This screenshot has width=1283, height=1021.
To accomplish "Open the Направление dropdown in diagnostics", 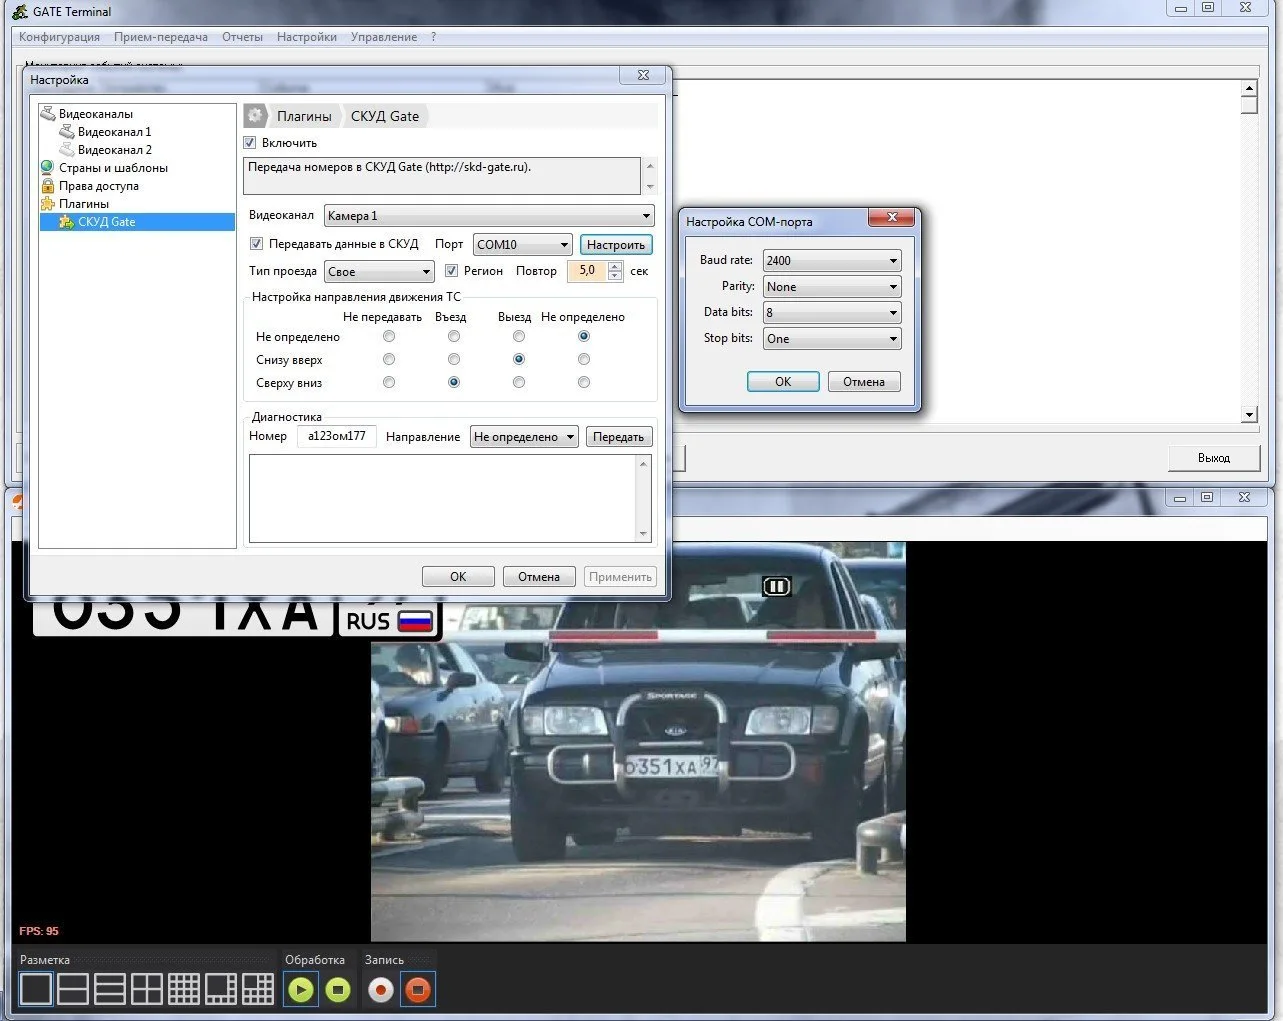I will [524, 437].
